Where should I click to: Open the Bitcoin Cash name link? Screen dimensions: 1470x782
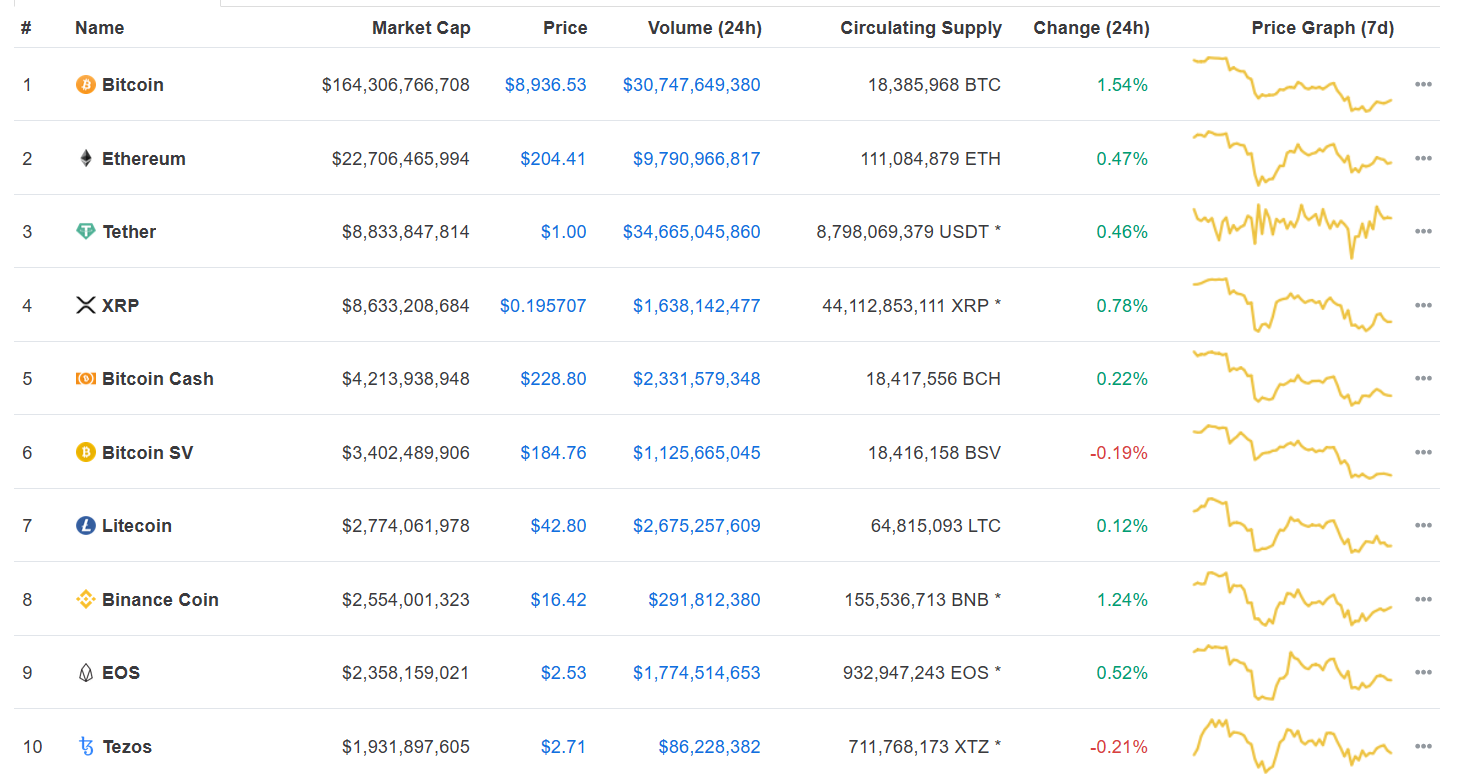pyautogui.click(x=158, y=379)
